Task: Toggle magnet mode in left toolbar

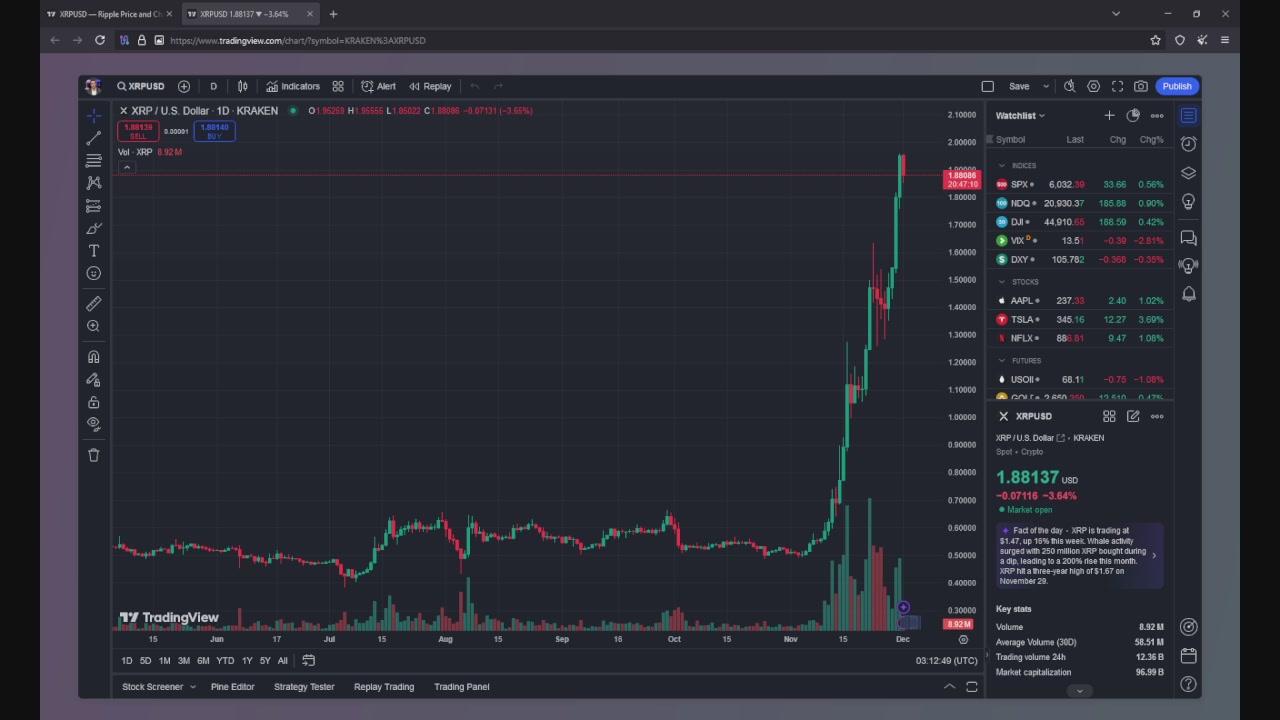Action: [x=93, y=357]
